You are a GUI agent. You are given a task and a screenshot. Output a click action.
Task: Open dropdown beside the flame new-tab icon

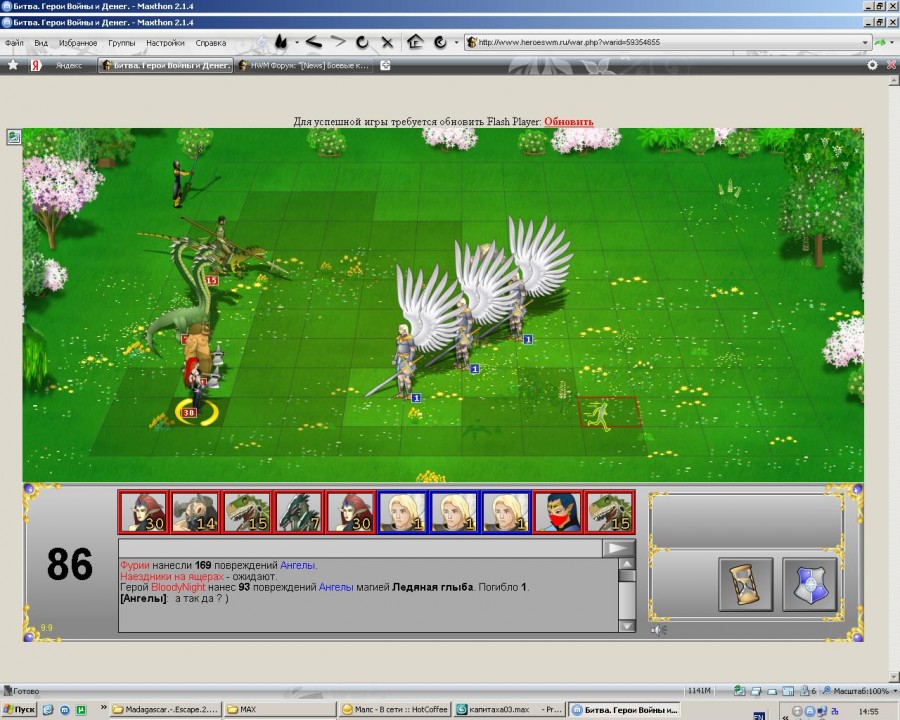[x=297, y=42]
